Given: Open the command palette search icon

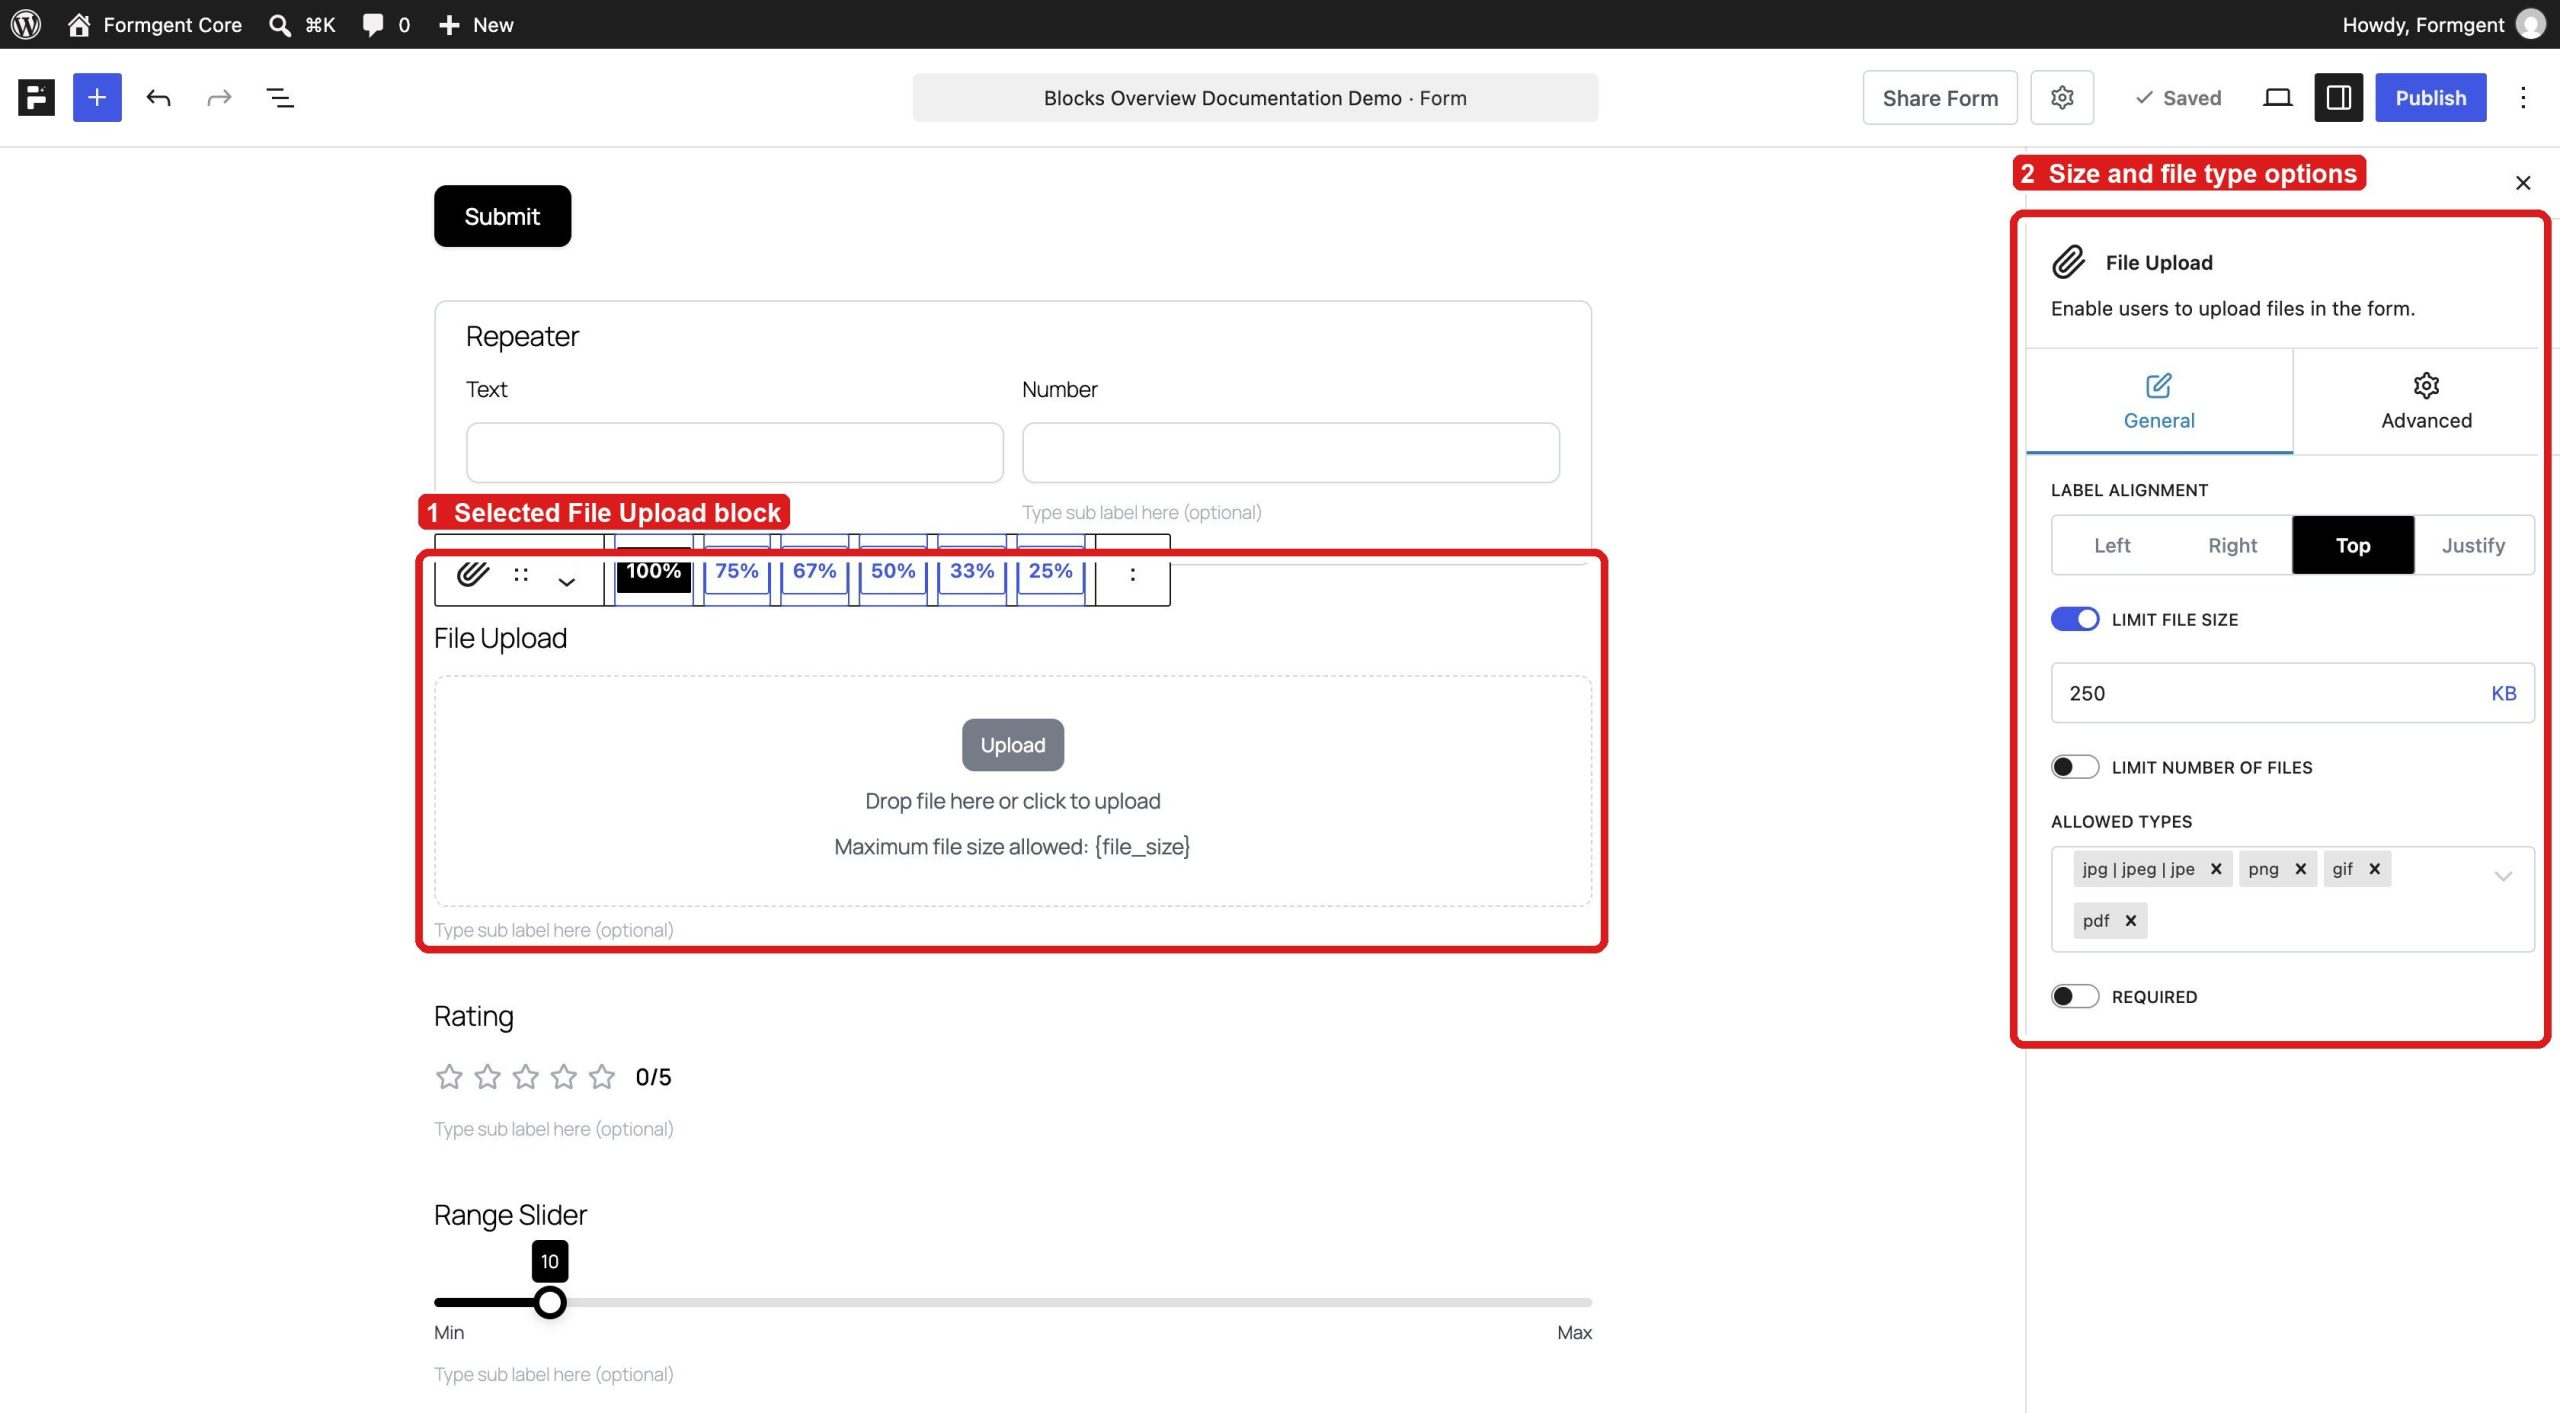Looking at the screenshot, I should click(280, 24).
